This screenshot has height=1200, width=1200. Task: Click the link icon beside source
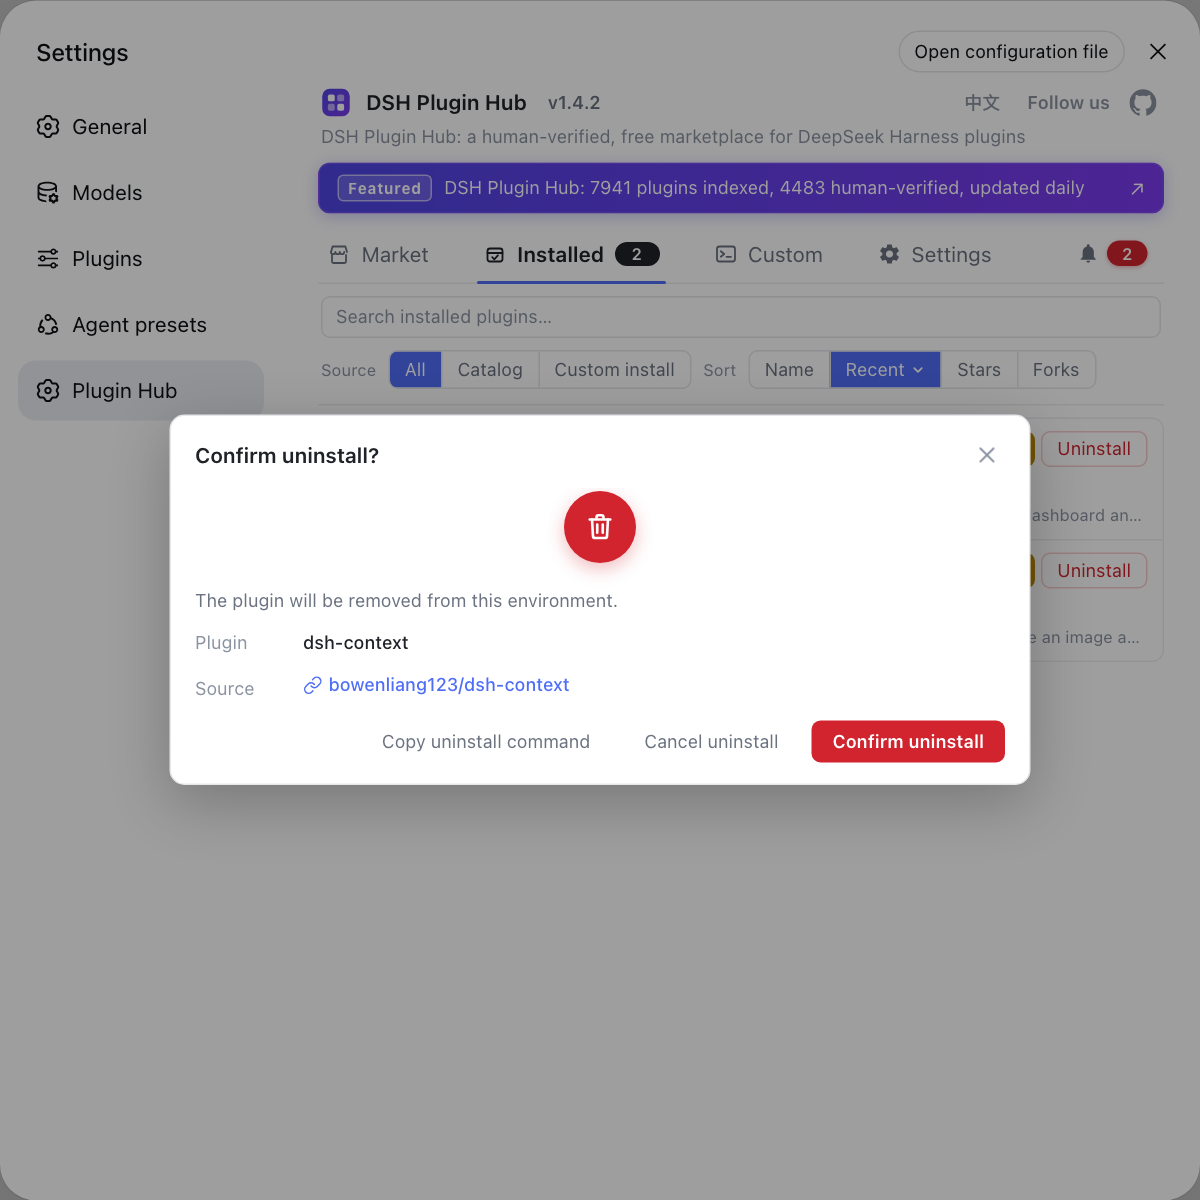click(x=313, y=685)
